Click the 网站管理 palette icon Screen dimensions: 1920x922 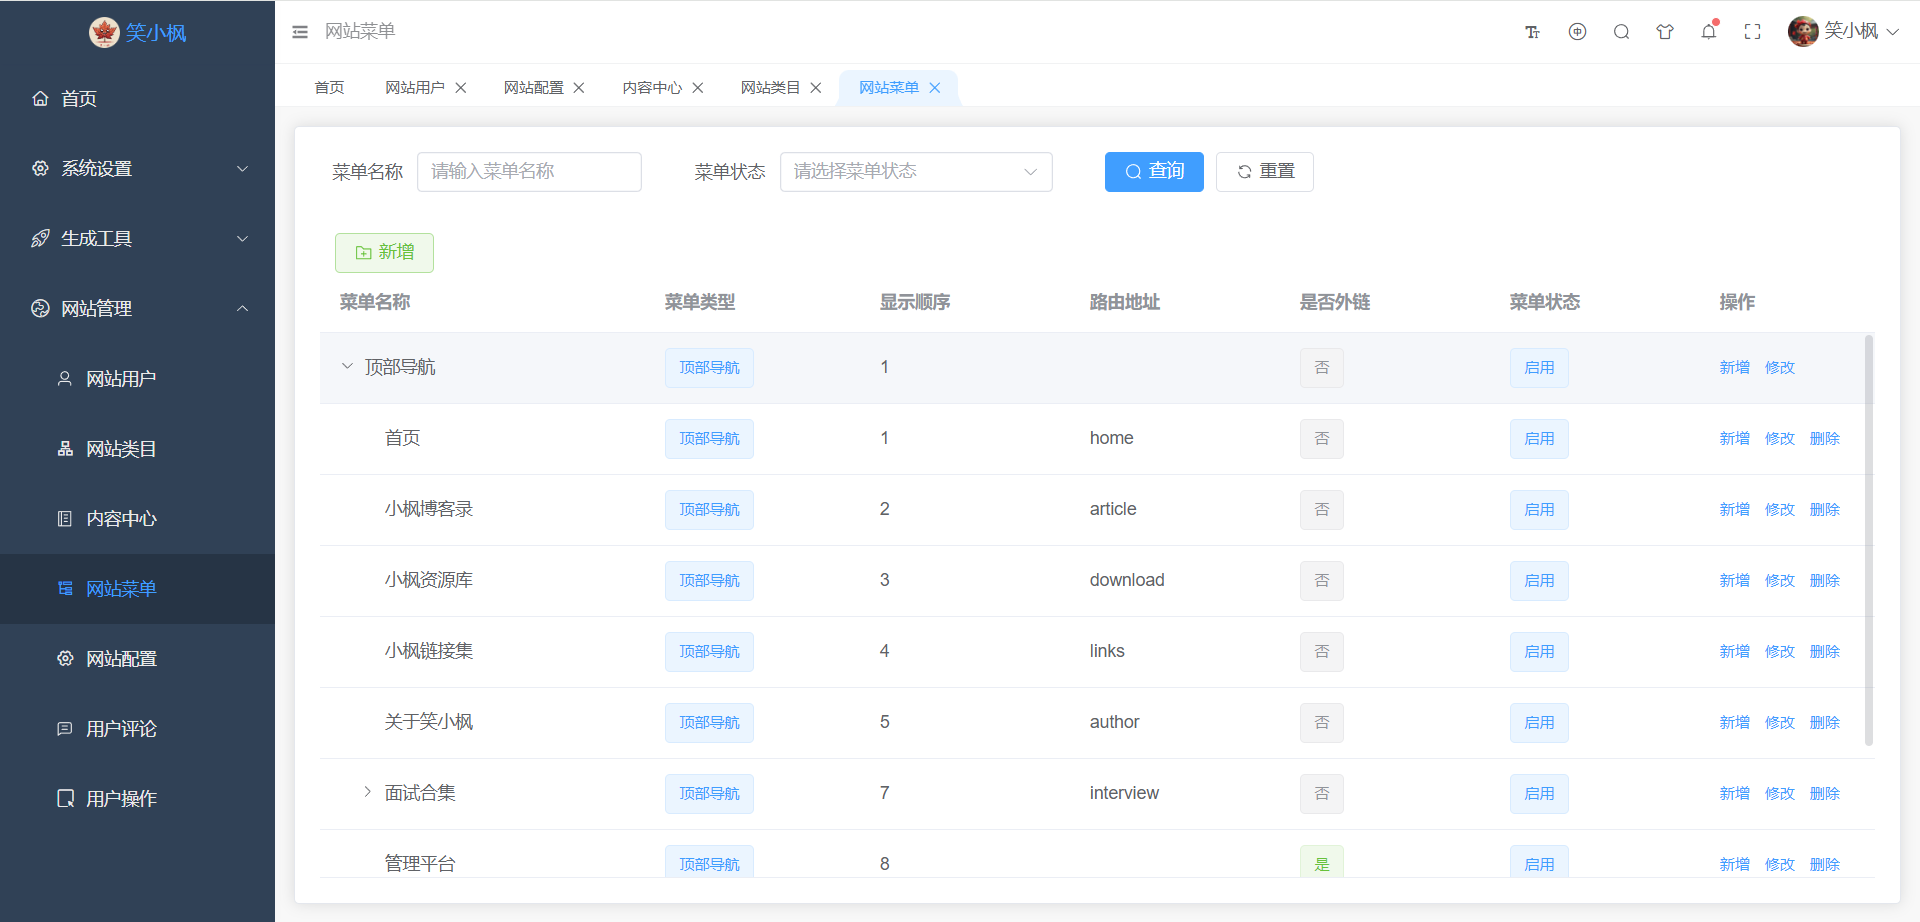tap(40, 308)
